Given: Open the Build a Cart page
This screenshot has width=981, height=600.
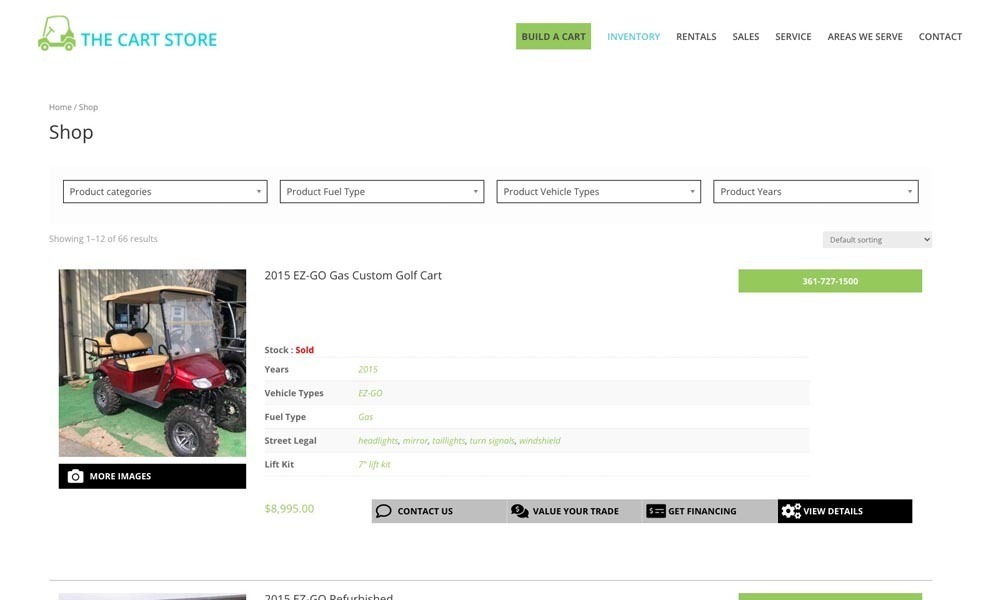Looking at the screenshot, I should tap(554, 36).
